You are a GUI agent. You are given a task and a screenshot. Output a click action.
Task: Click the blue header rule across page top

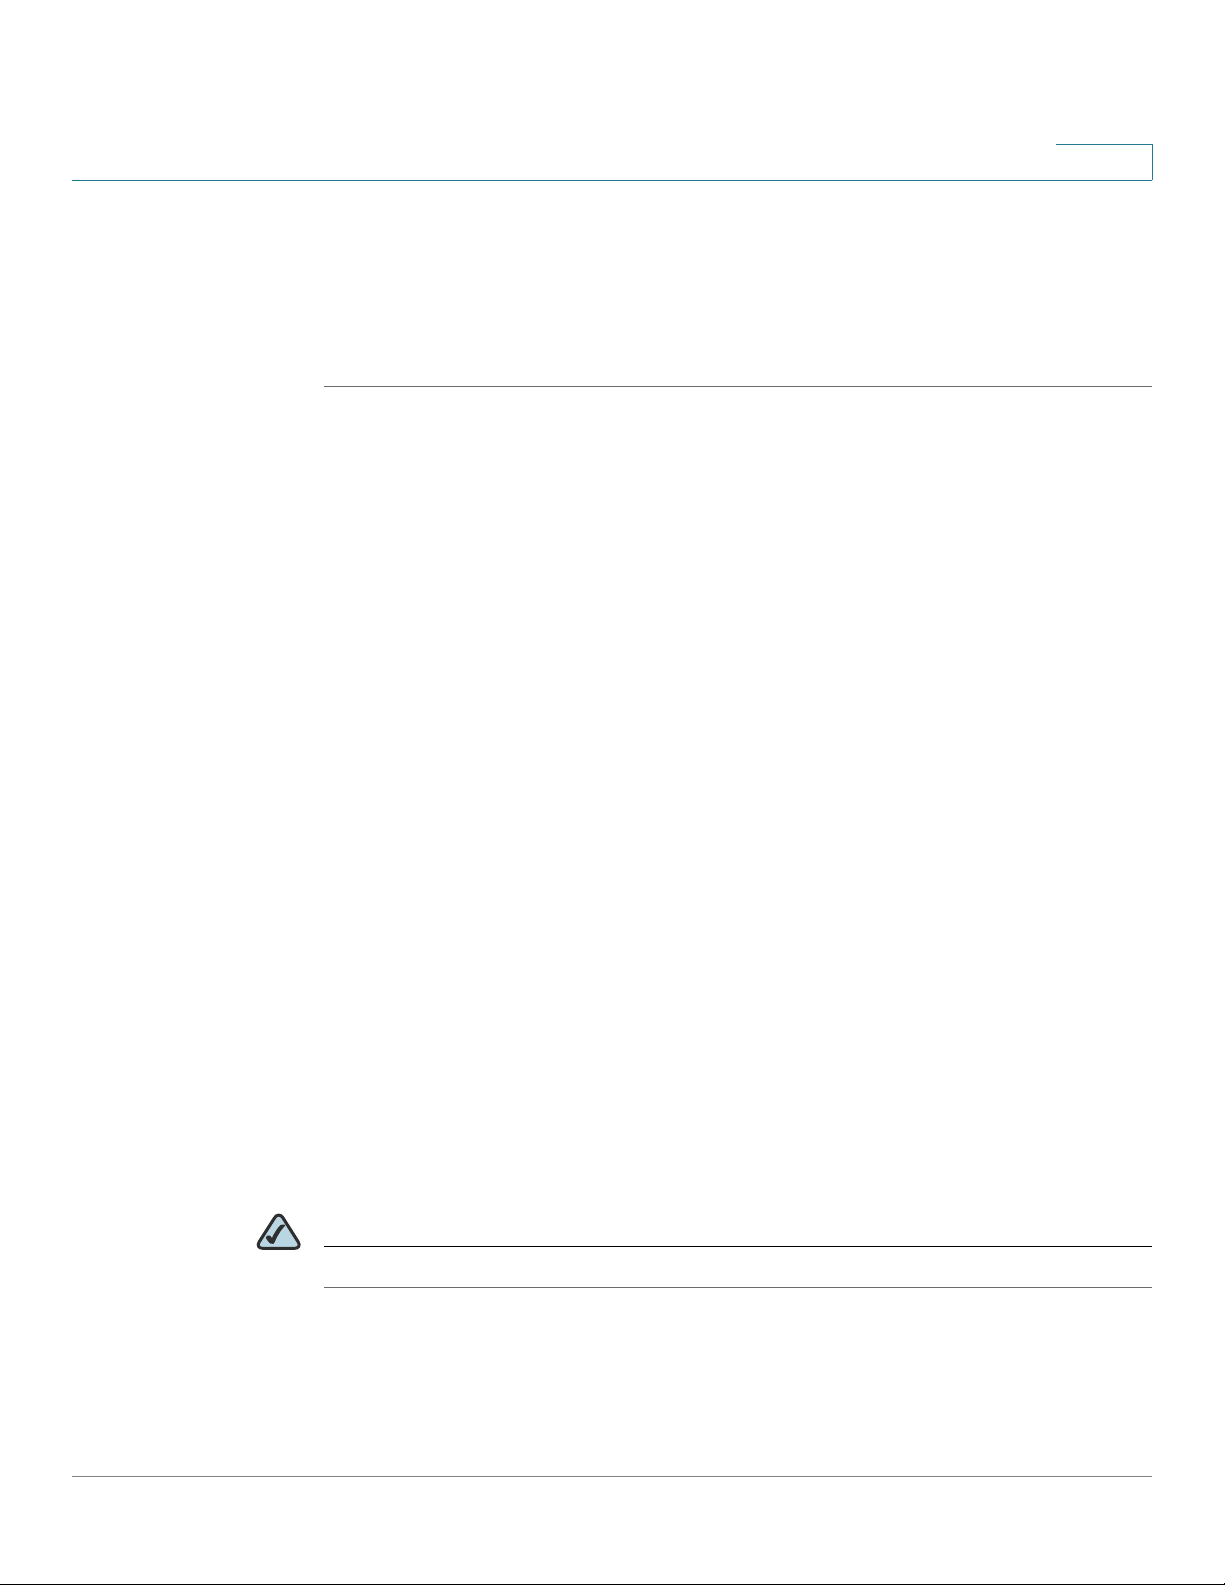click(612, 180)
